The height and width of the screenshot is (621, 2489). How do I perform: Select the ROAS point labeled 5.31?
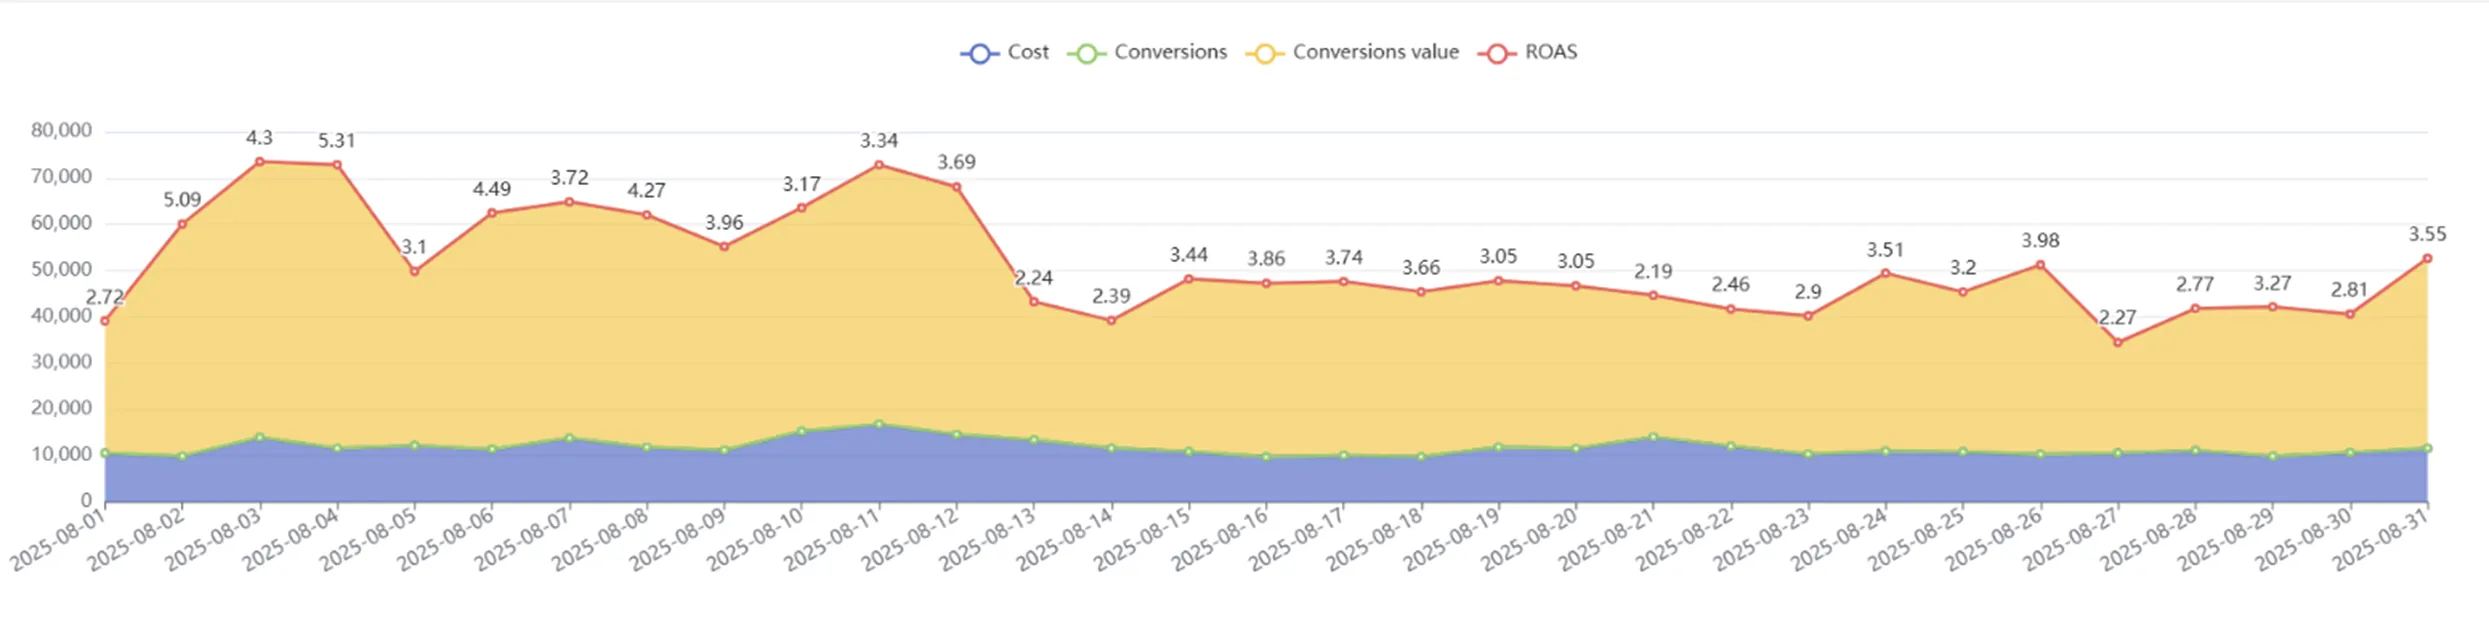337,165
